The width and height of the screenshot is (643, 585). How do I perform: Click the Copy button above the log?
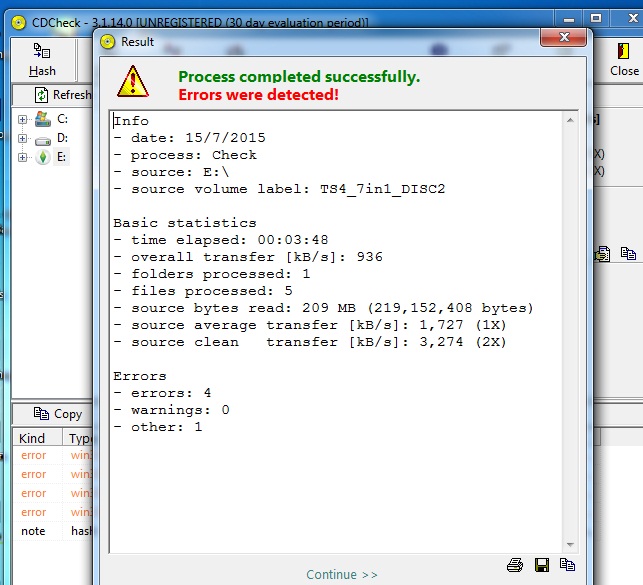point(58,413)
